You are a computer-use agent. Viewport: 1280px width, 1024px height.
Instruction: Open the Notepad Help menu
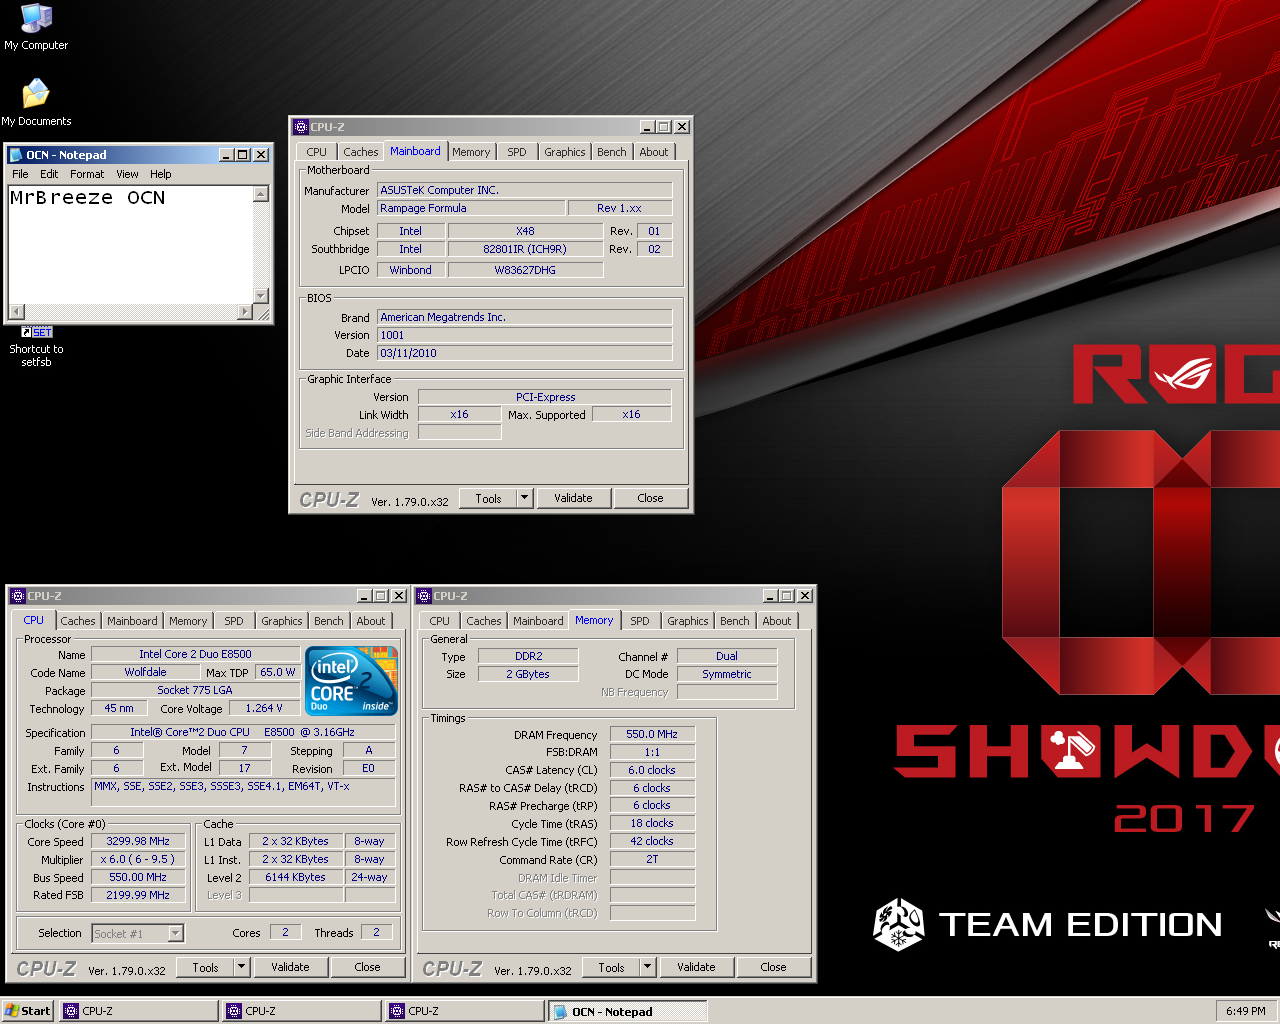161,174
